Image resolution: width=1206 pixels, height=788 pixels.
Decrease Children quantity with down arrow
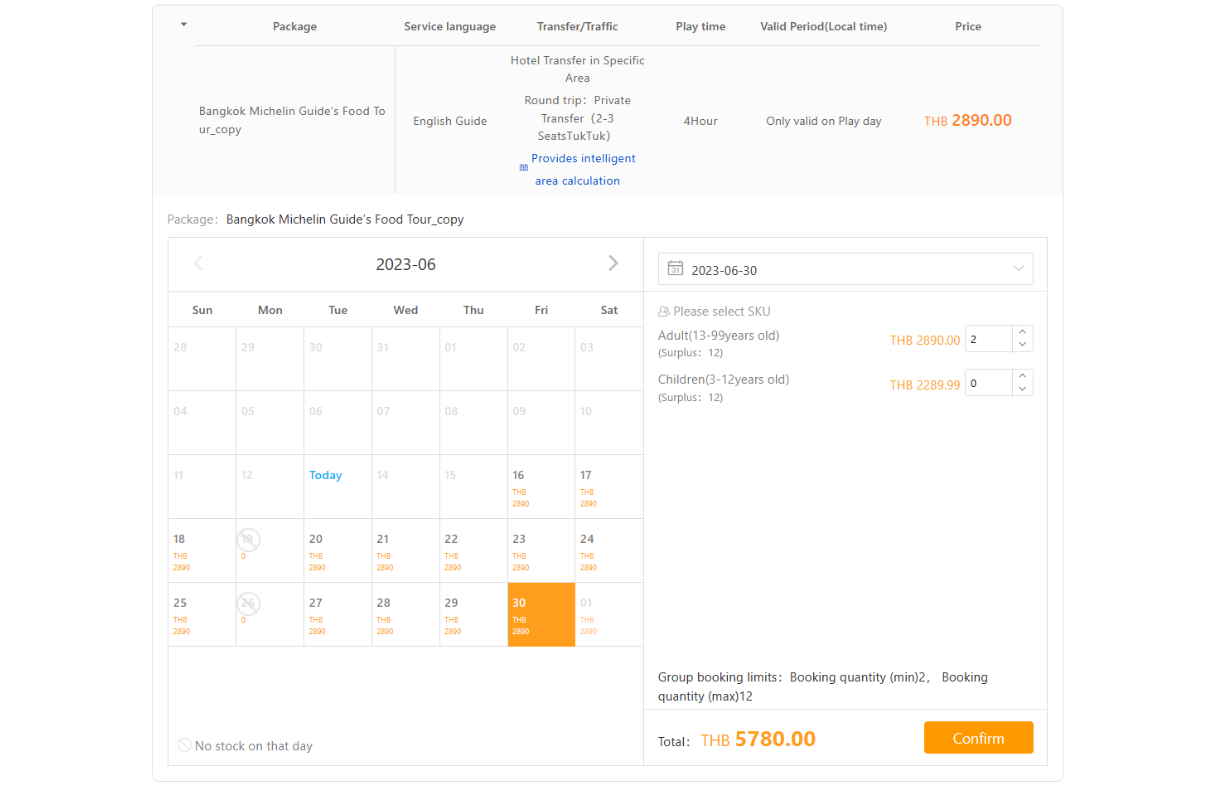click(1022, 389)
